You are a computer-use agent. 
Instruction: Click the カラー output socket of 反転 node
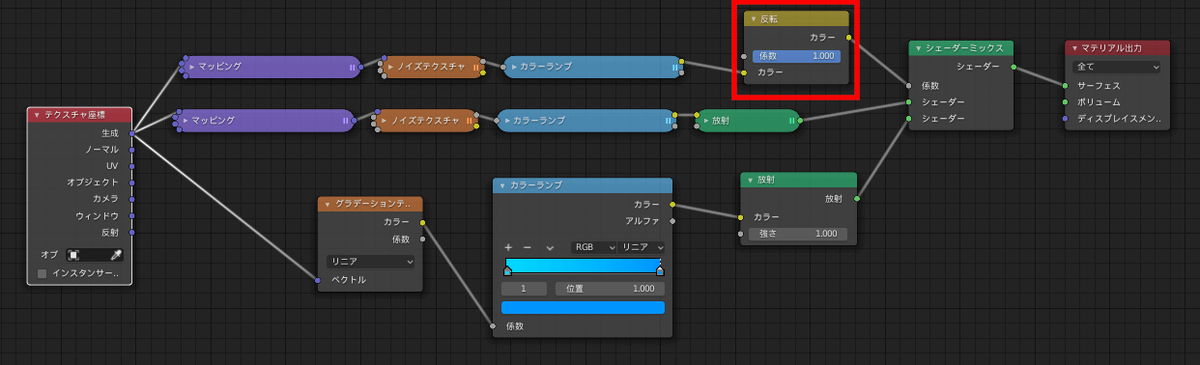pos(849,37)
